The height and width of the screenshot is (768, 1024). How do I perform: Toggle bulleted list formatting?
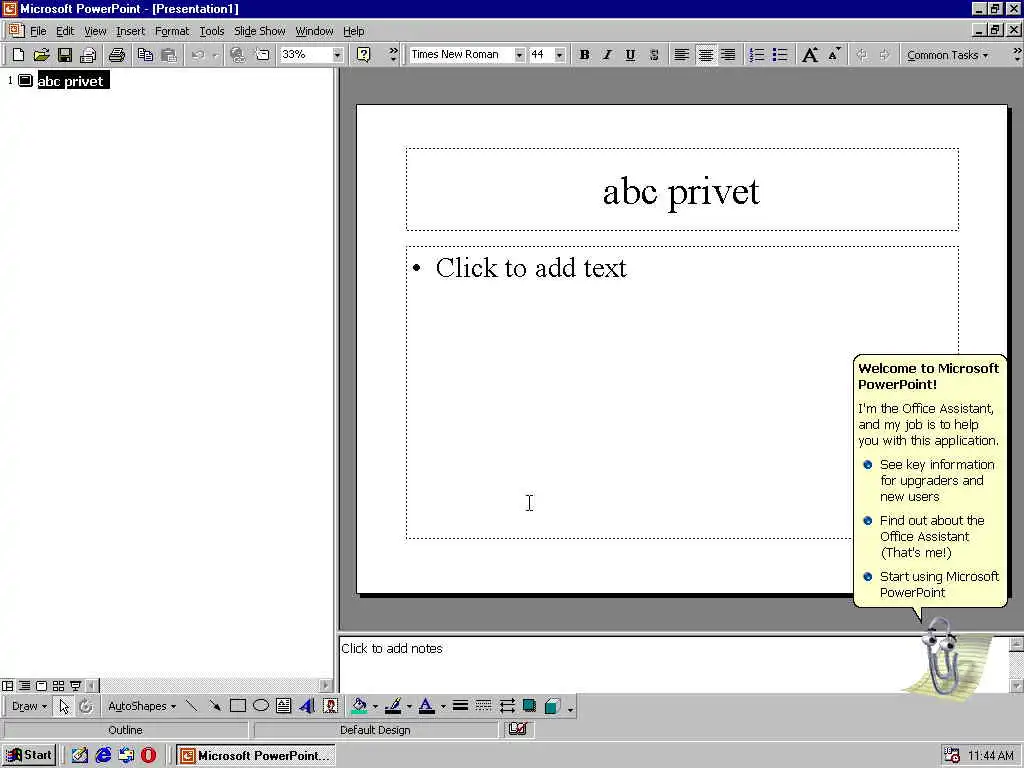tap(780, 55)
